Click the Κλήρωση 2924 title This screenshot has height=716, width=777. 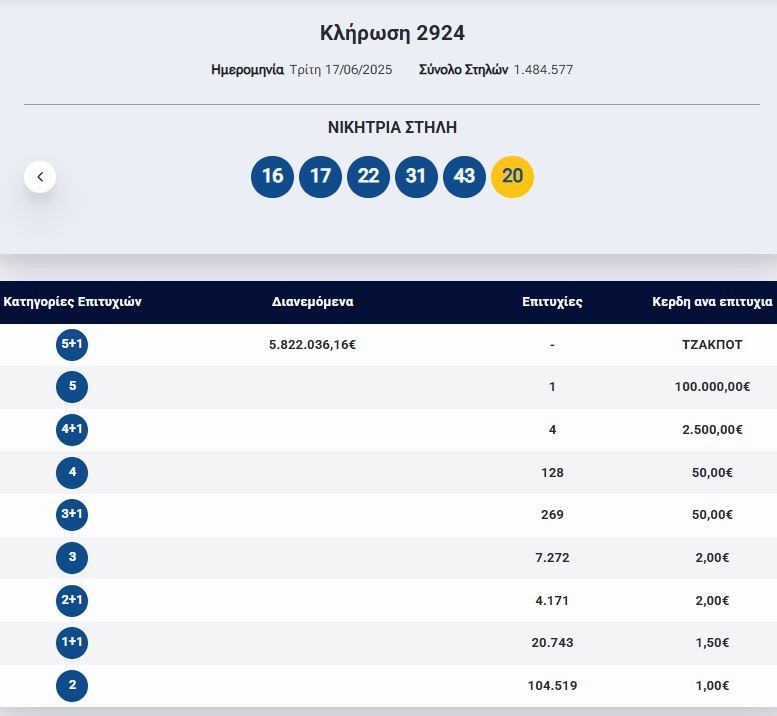click(x=392, y=33)
